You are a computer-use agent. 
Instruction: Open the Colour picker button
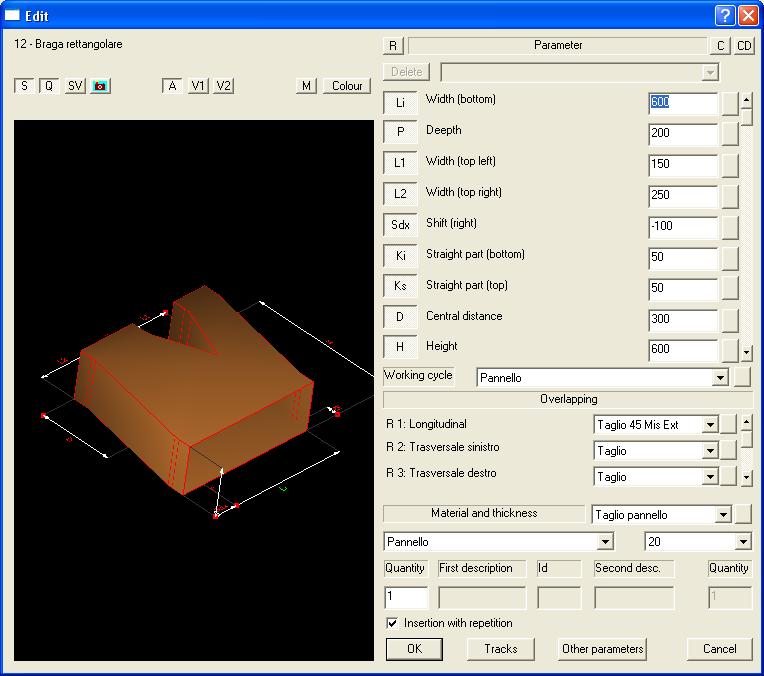click(347, 86)
